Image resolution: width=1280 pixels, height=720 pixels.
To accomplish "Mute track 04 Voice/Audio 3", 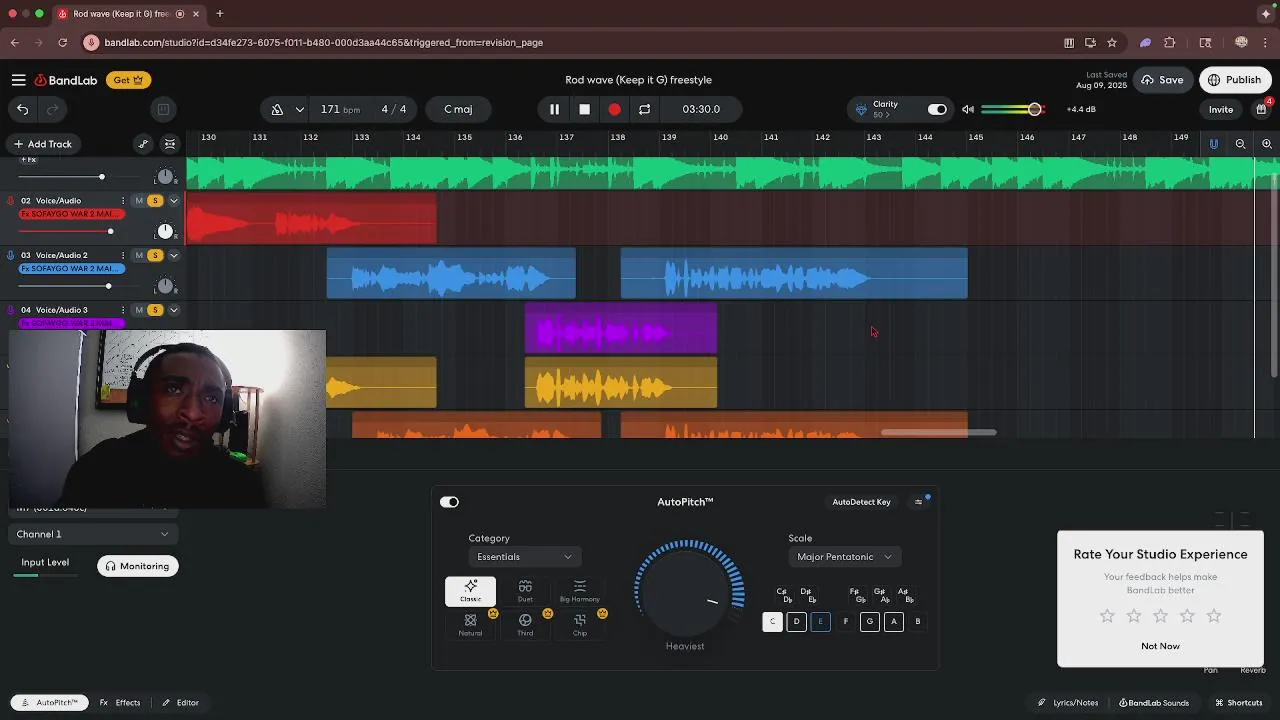I will (x=139, y=310).
